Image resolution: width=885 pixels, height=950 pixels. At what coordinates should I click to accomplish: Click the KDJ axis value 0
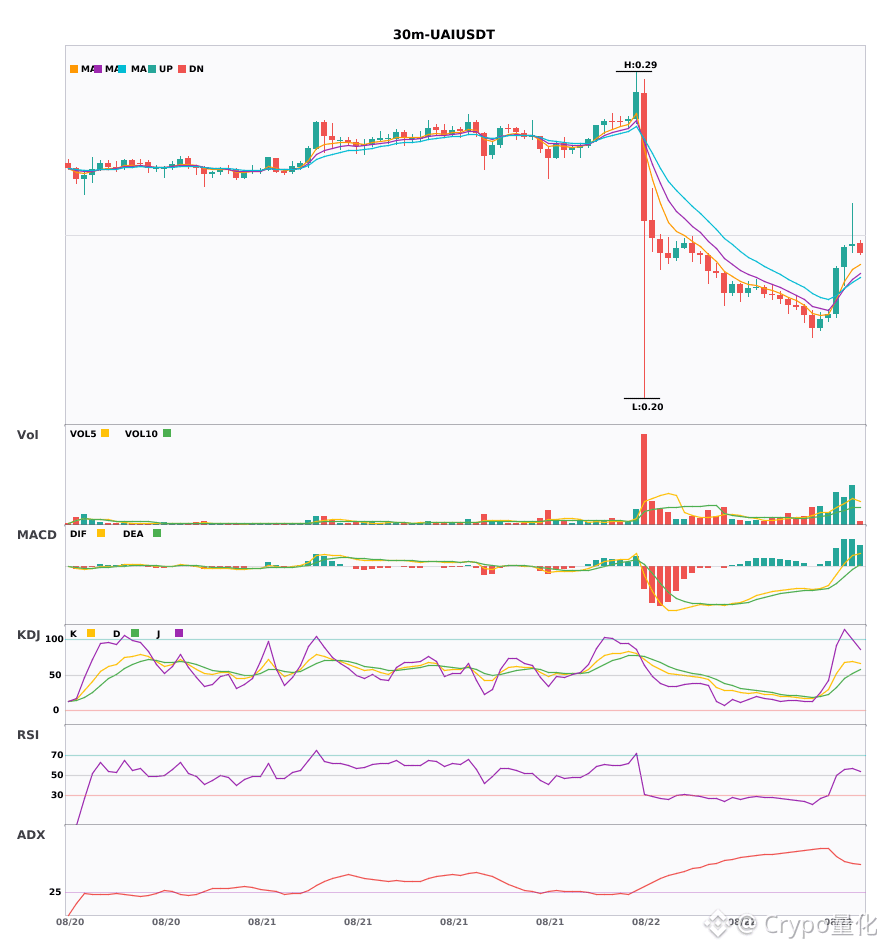56,710
